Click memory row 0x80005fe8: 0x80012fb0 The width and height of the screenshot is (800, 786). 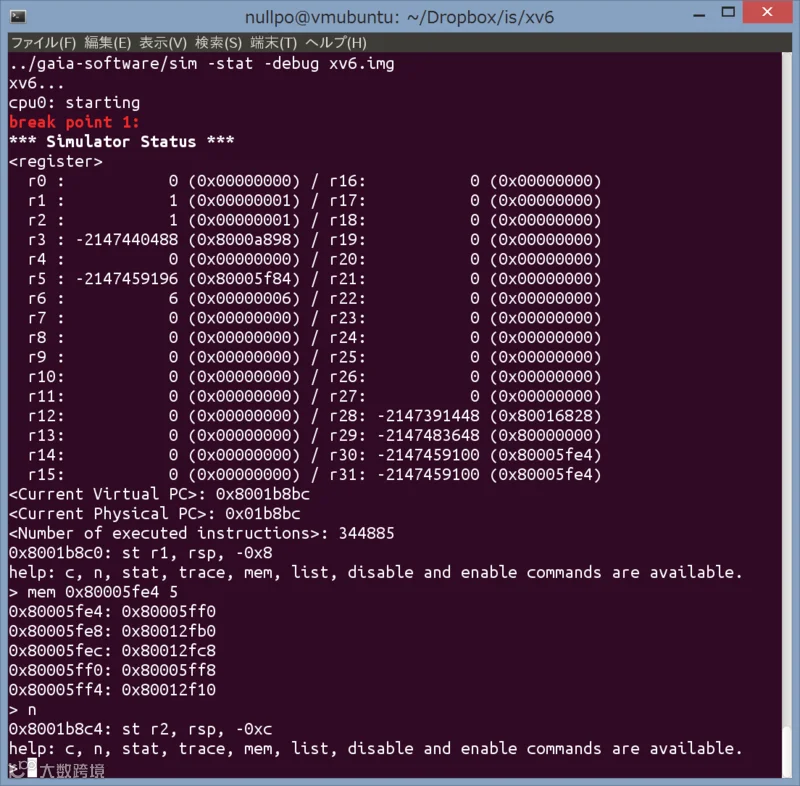[x=112, y=631]
